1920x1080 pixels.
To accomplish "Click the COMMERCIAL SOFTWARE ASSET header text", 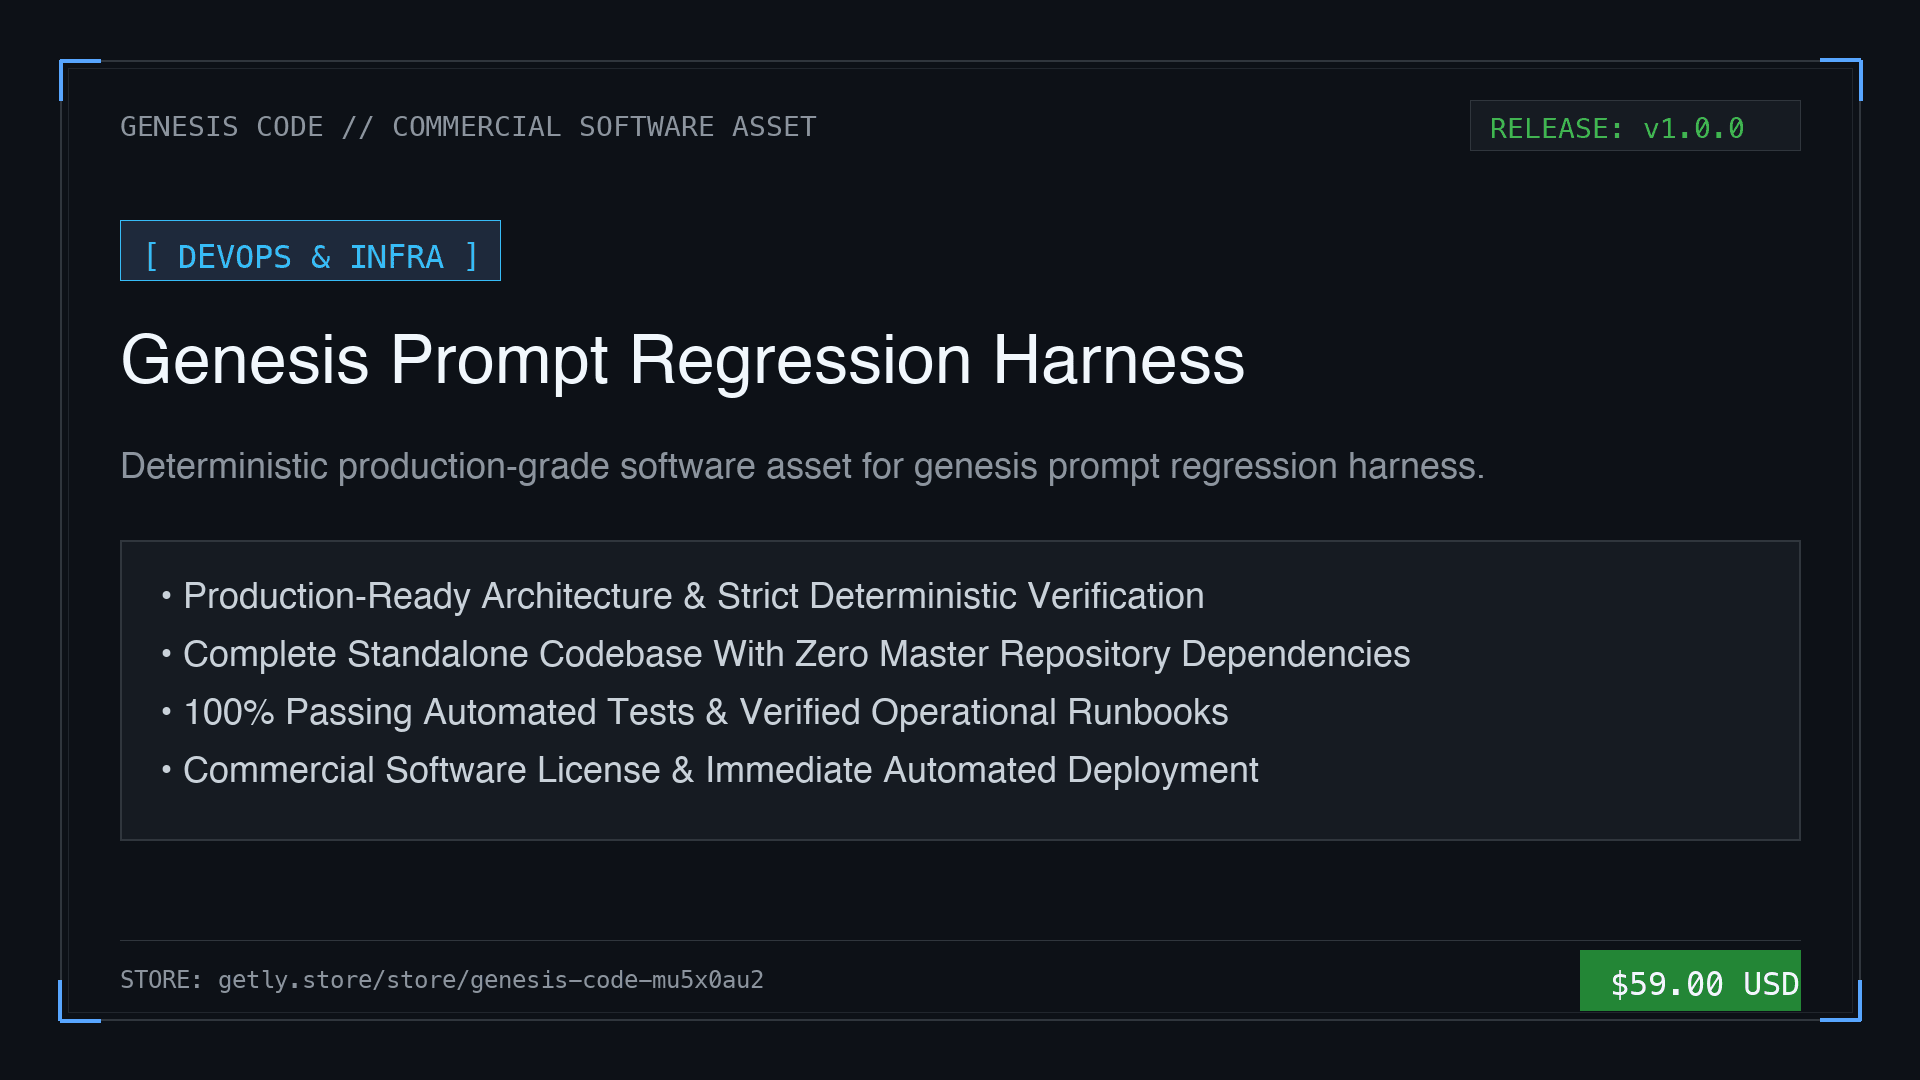I will click(x=604, y=127).
